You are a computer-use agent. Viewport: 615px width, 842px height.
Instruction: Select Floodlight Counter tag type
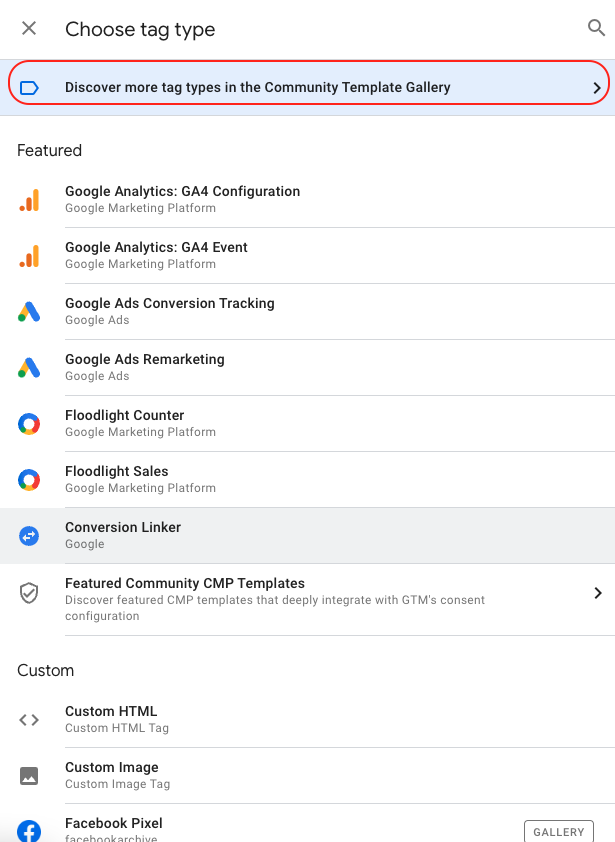307,424
